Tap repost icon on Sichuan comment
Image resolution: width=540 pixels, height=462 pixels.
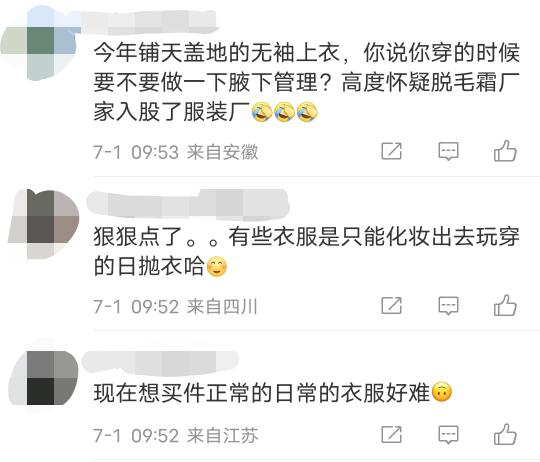pyautogui.click(x=392, y=305)
